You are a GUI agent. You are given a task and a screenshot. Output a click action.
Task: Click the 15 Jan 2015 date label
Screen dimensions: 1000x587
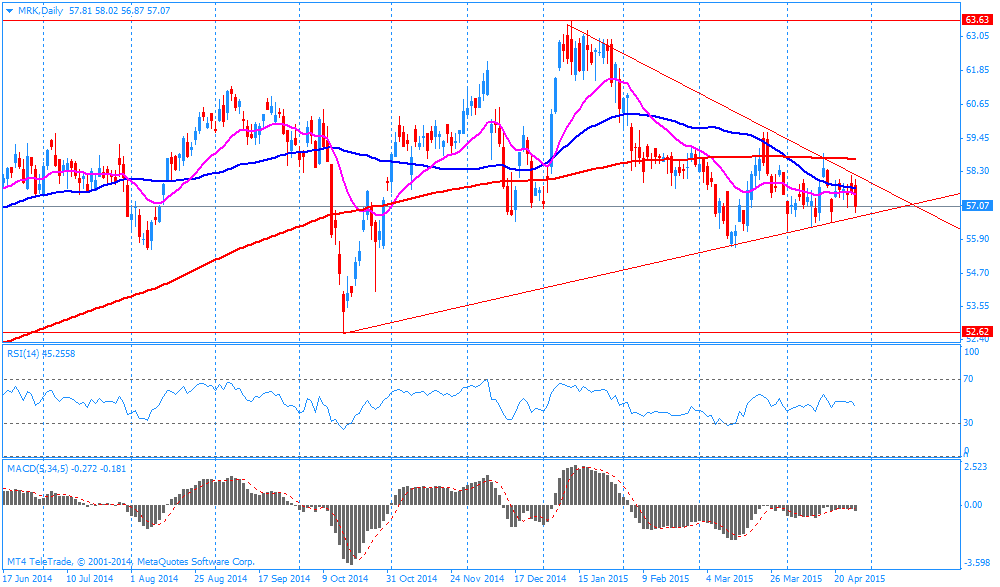603,579
